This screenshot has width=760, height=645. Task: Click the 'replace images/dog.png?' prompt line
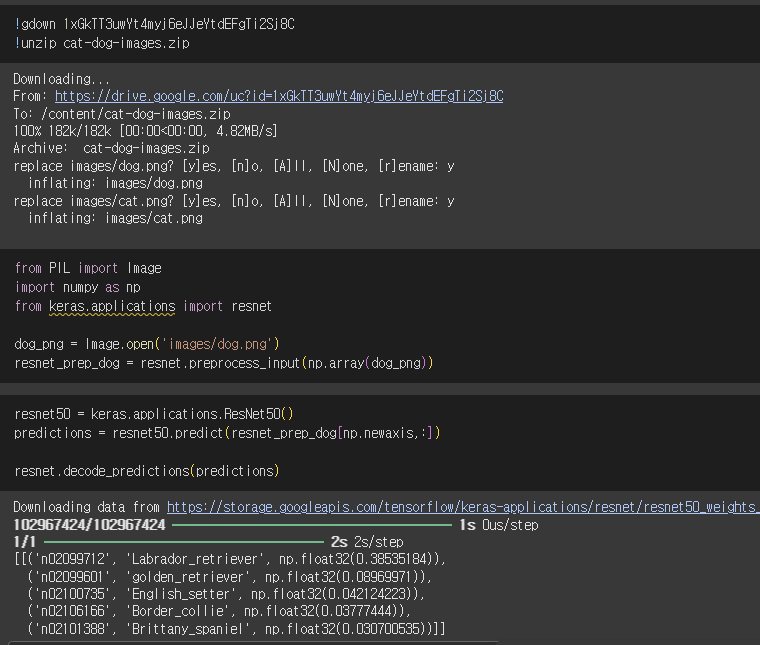pyautogui.click(x=234, y=166)
